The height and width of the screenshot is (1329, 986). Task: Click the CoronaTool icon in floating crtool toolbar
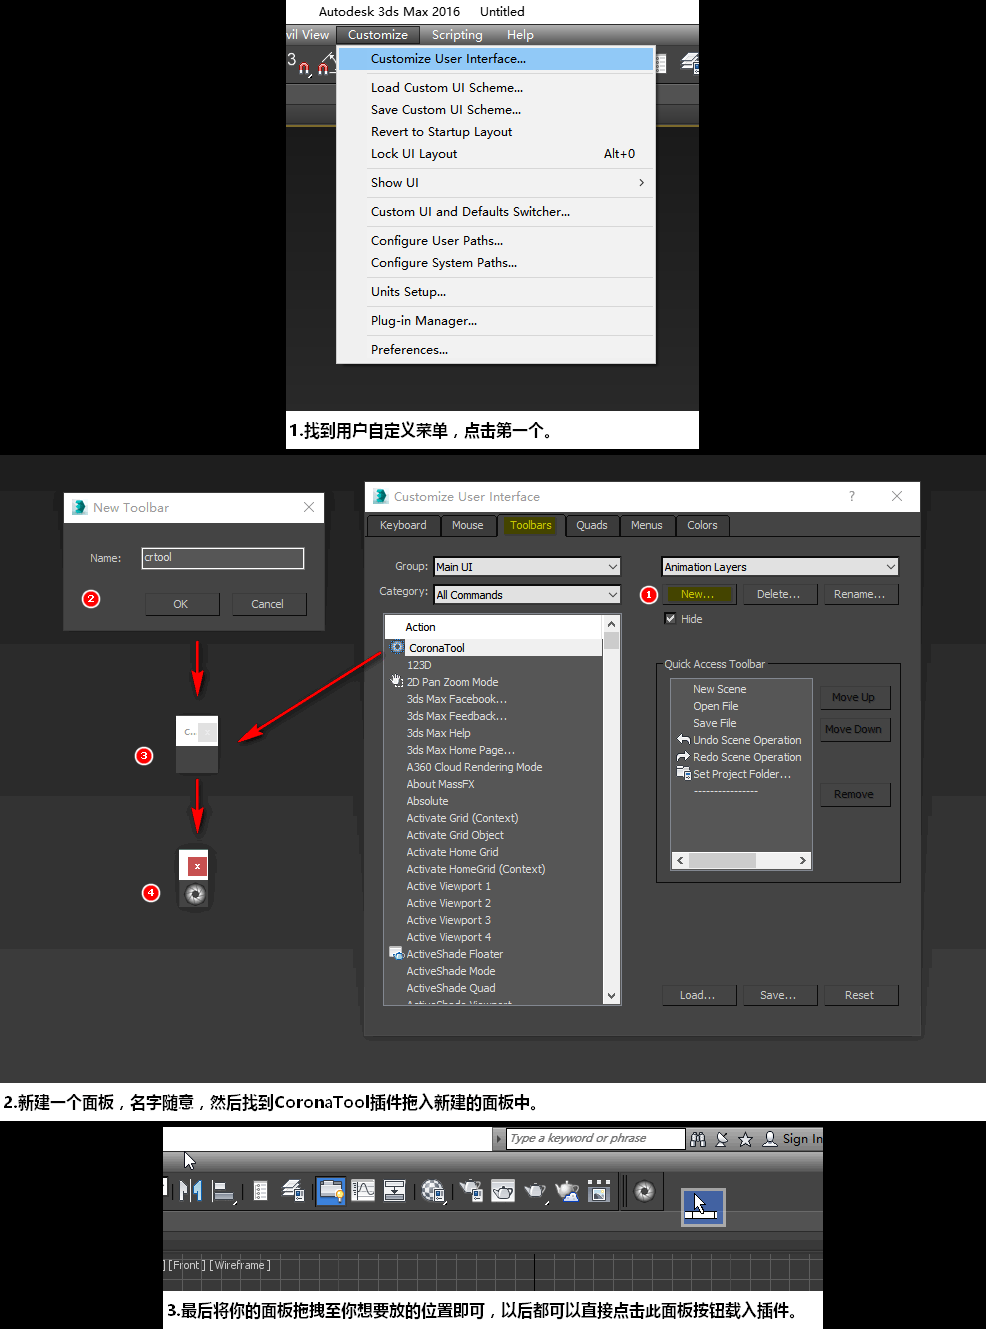point(196,895)
